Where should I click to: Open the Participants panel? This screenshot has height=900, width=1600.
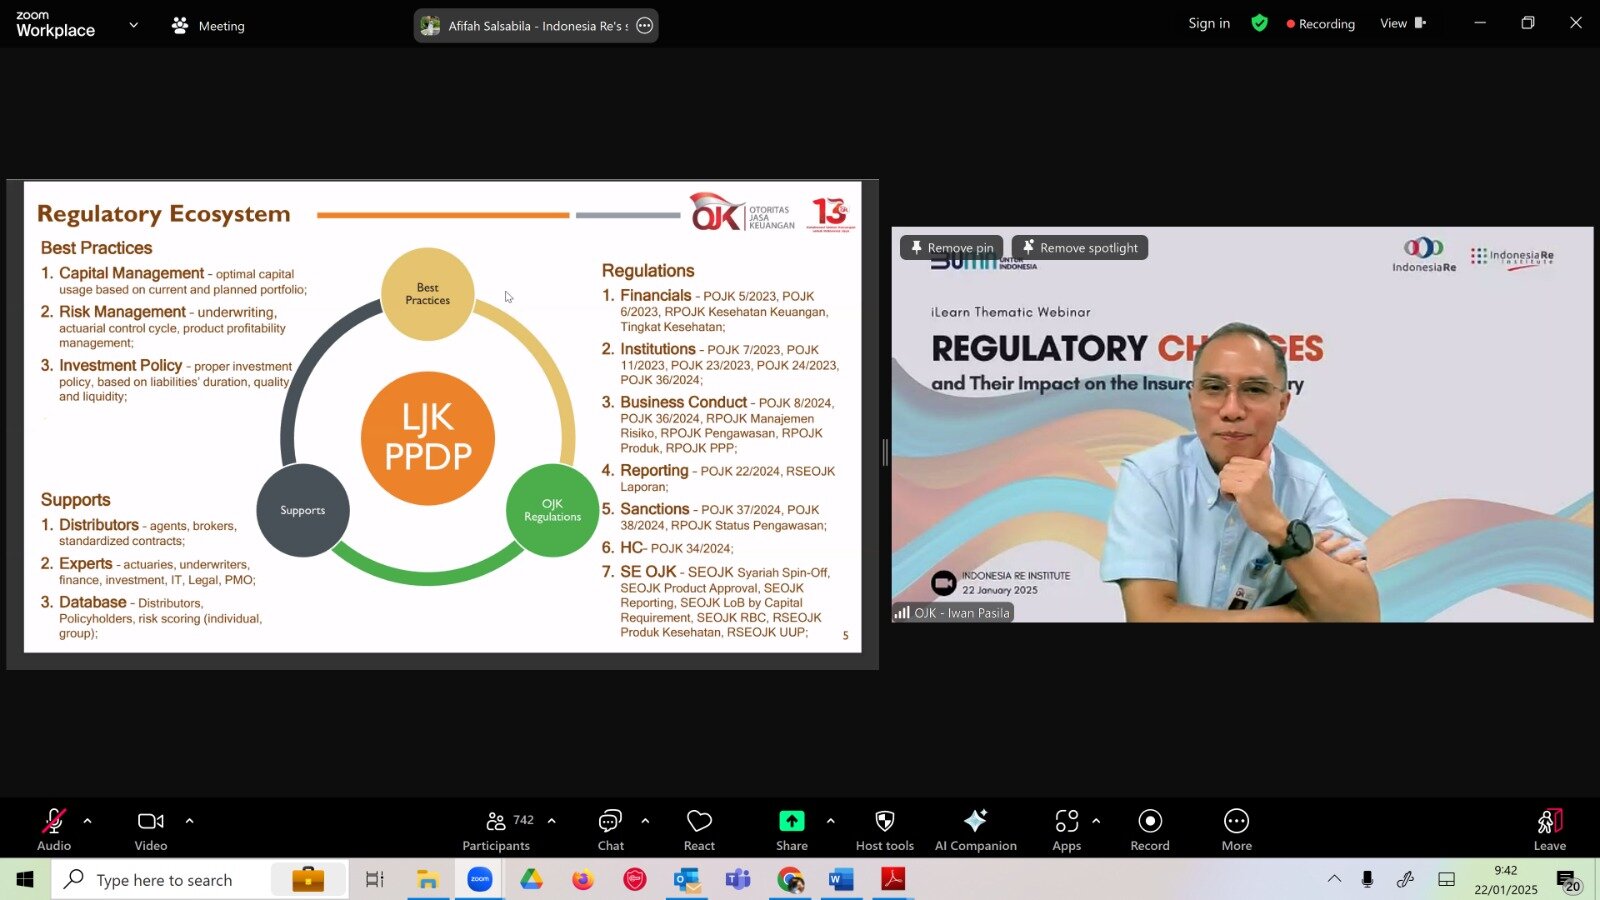click(496, 830)
